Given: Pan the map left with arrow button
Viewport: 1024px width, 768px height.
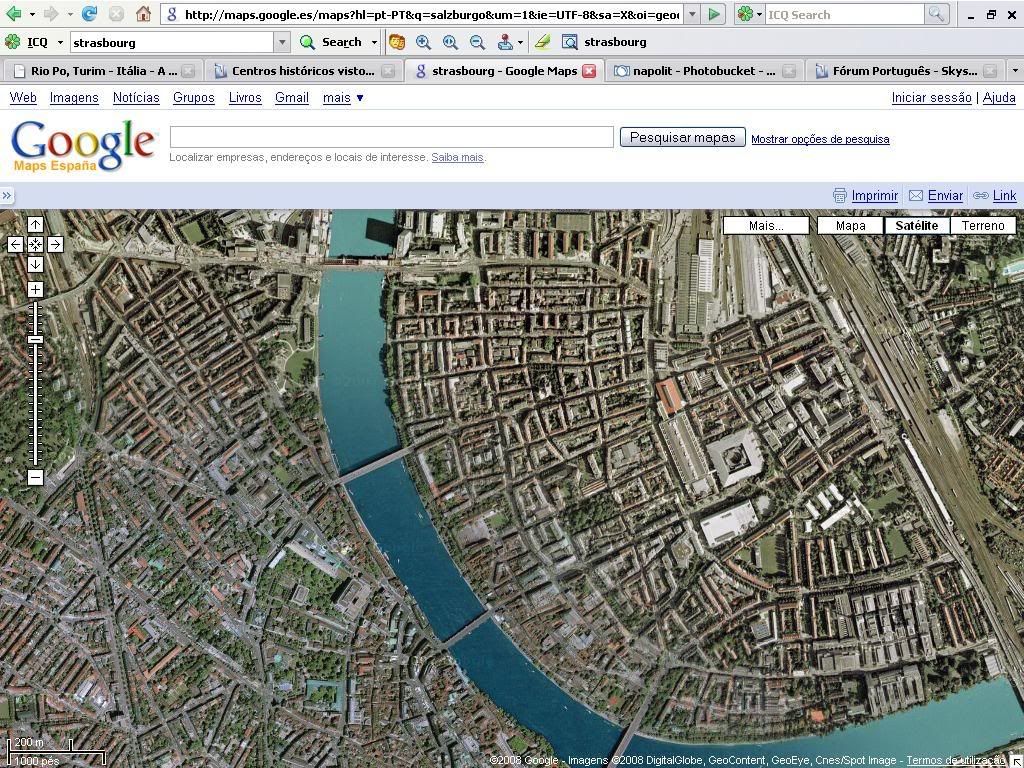Looking at the screenshot, I should coord(15,244).
